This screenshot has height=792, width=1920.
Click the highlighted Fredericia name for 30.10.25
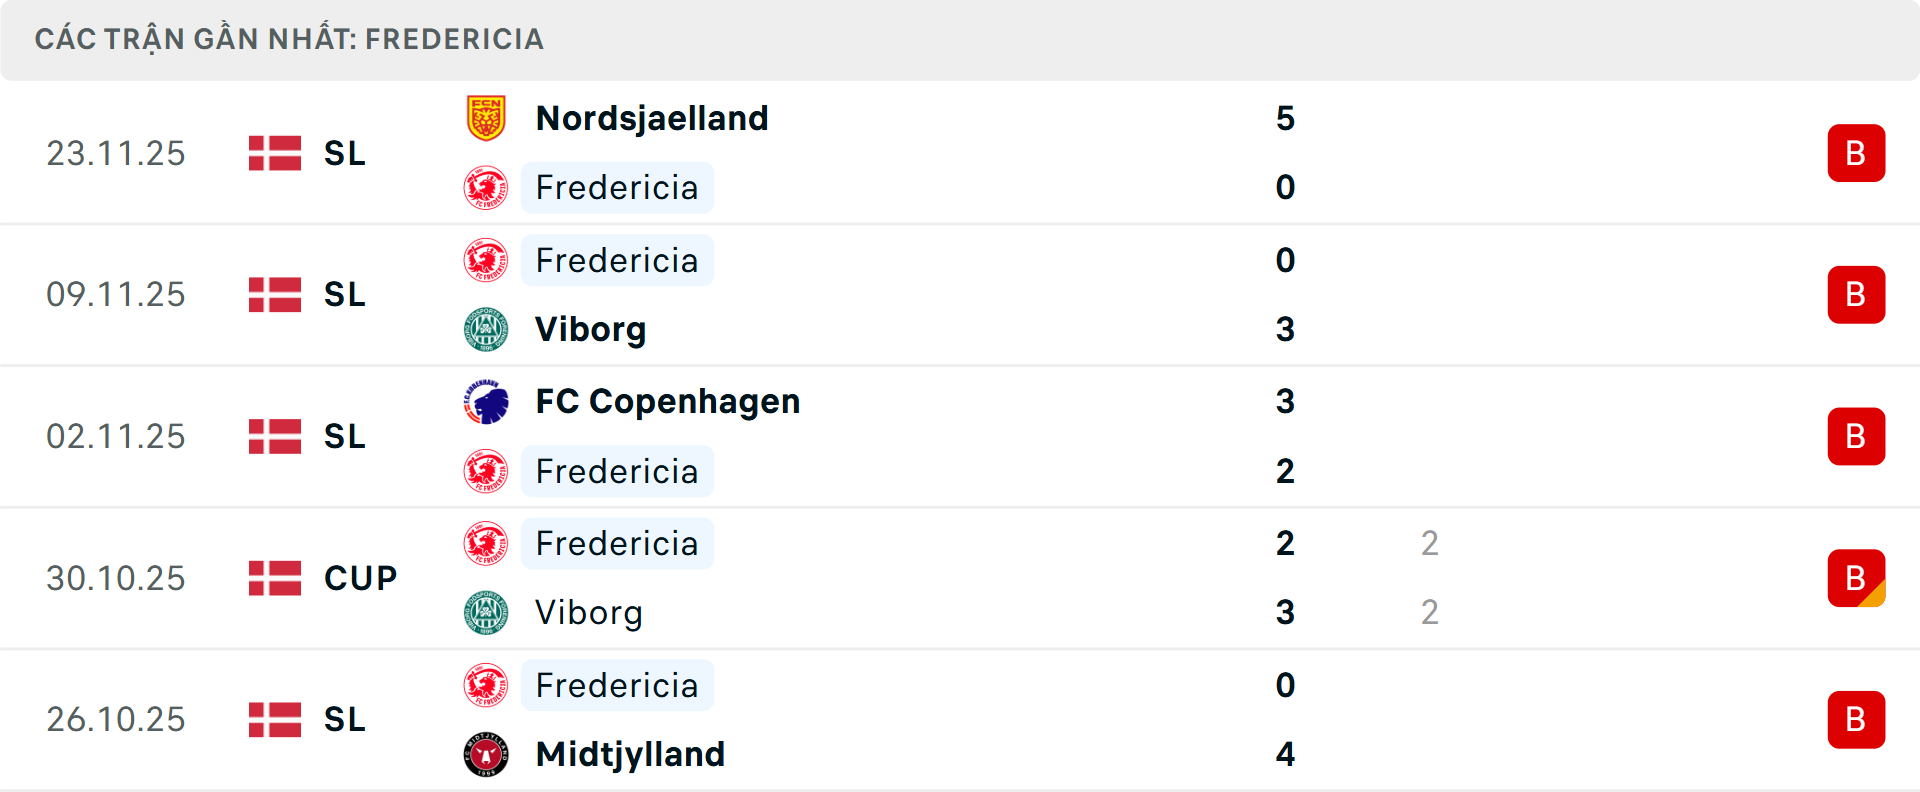click(617, 544)
